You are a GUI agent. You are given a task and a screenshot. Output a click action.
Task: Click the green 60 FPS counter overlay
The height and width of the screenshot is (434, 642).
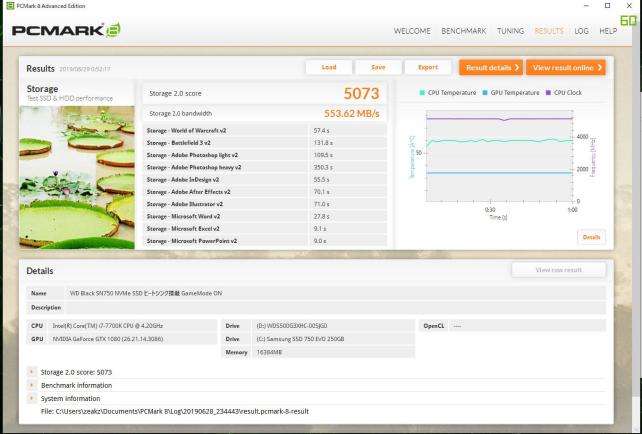pos(628,20)
